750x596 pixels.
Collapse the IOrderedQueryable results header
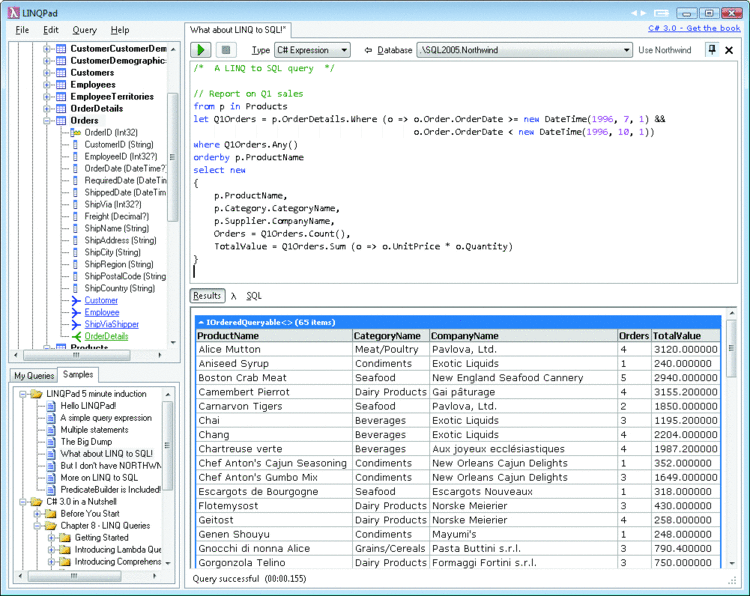point(201,322)
